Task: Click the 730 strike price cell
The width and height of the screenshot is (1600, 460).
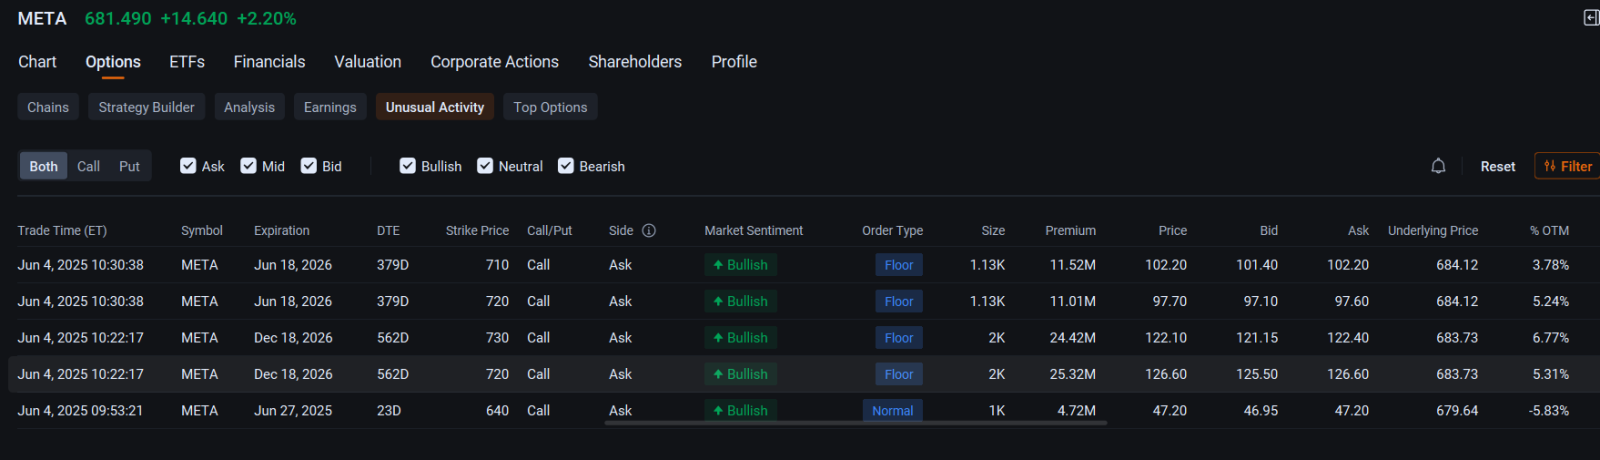Action: [497, 338]
